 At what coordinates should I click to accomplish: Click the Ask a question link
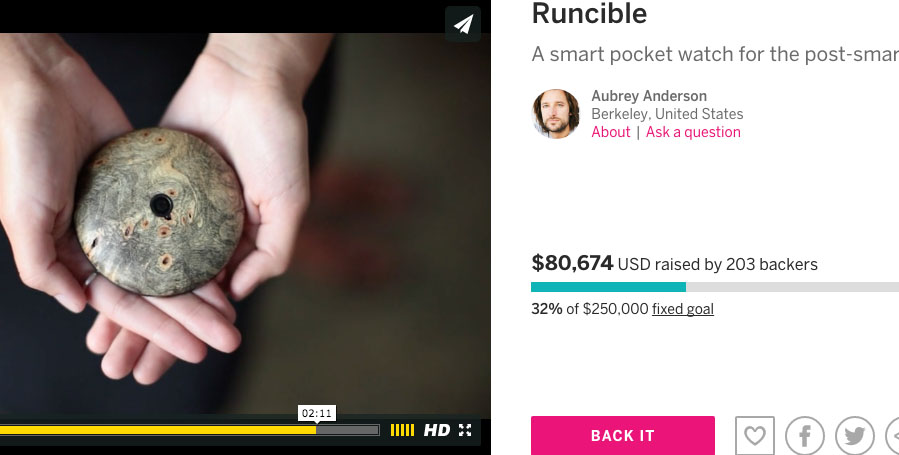point(693,132)
